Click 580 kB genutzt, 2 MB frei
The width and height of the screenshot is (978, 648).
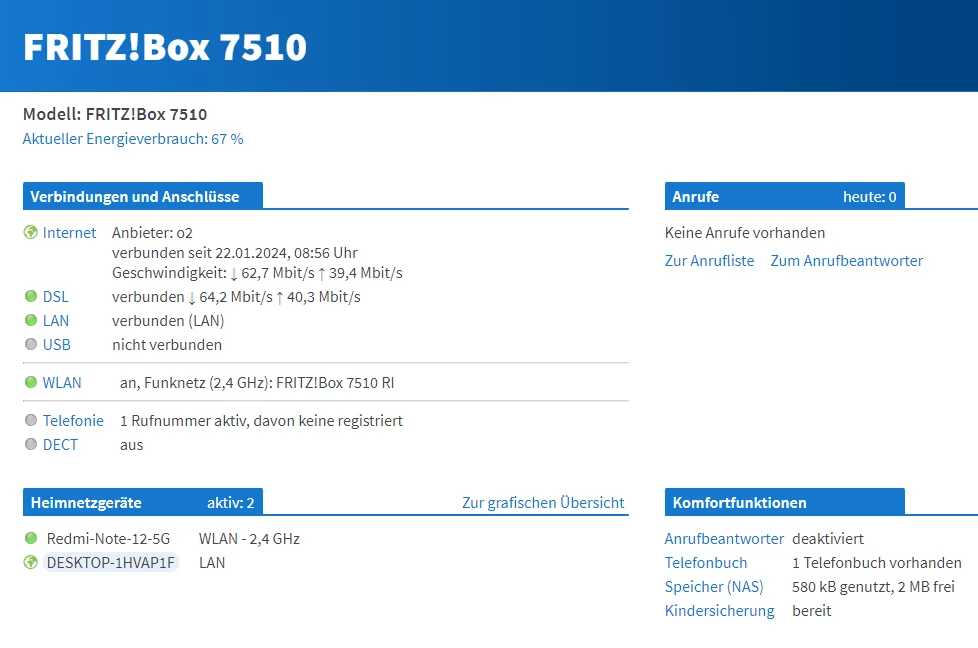pos(873,587)
